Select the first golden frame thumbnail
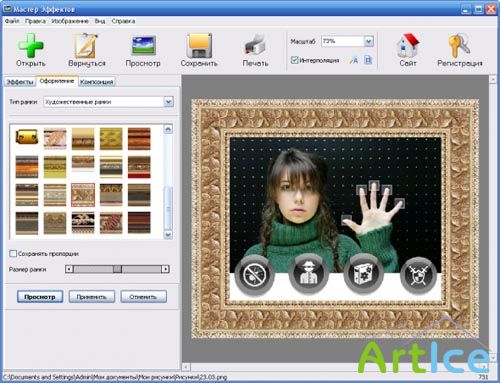 click(27, 137)
